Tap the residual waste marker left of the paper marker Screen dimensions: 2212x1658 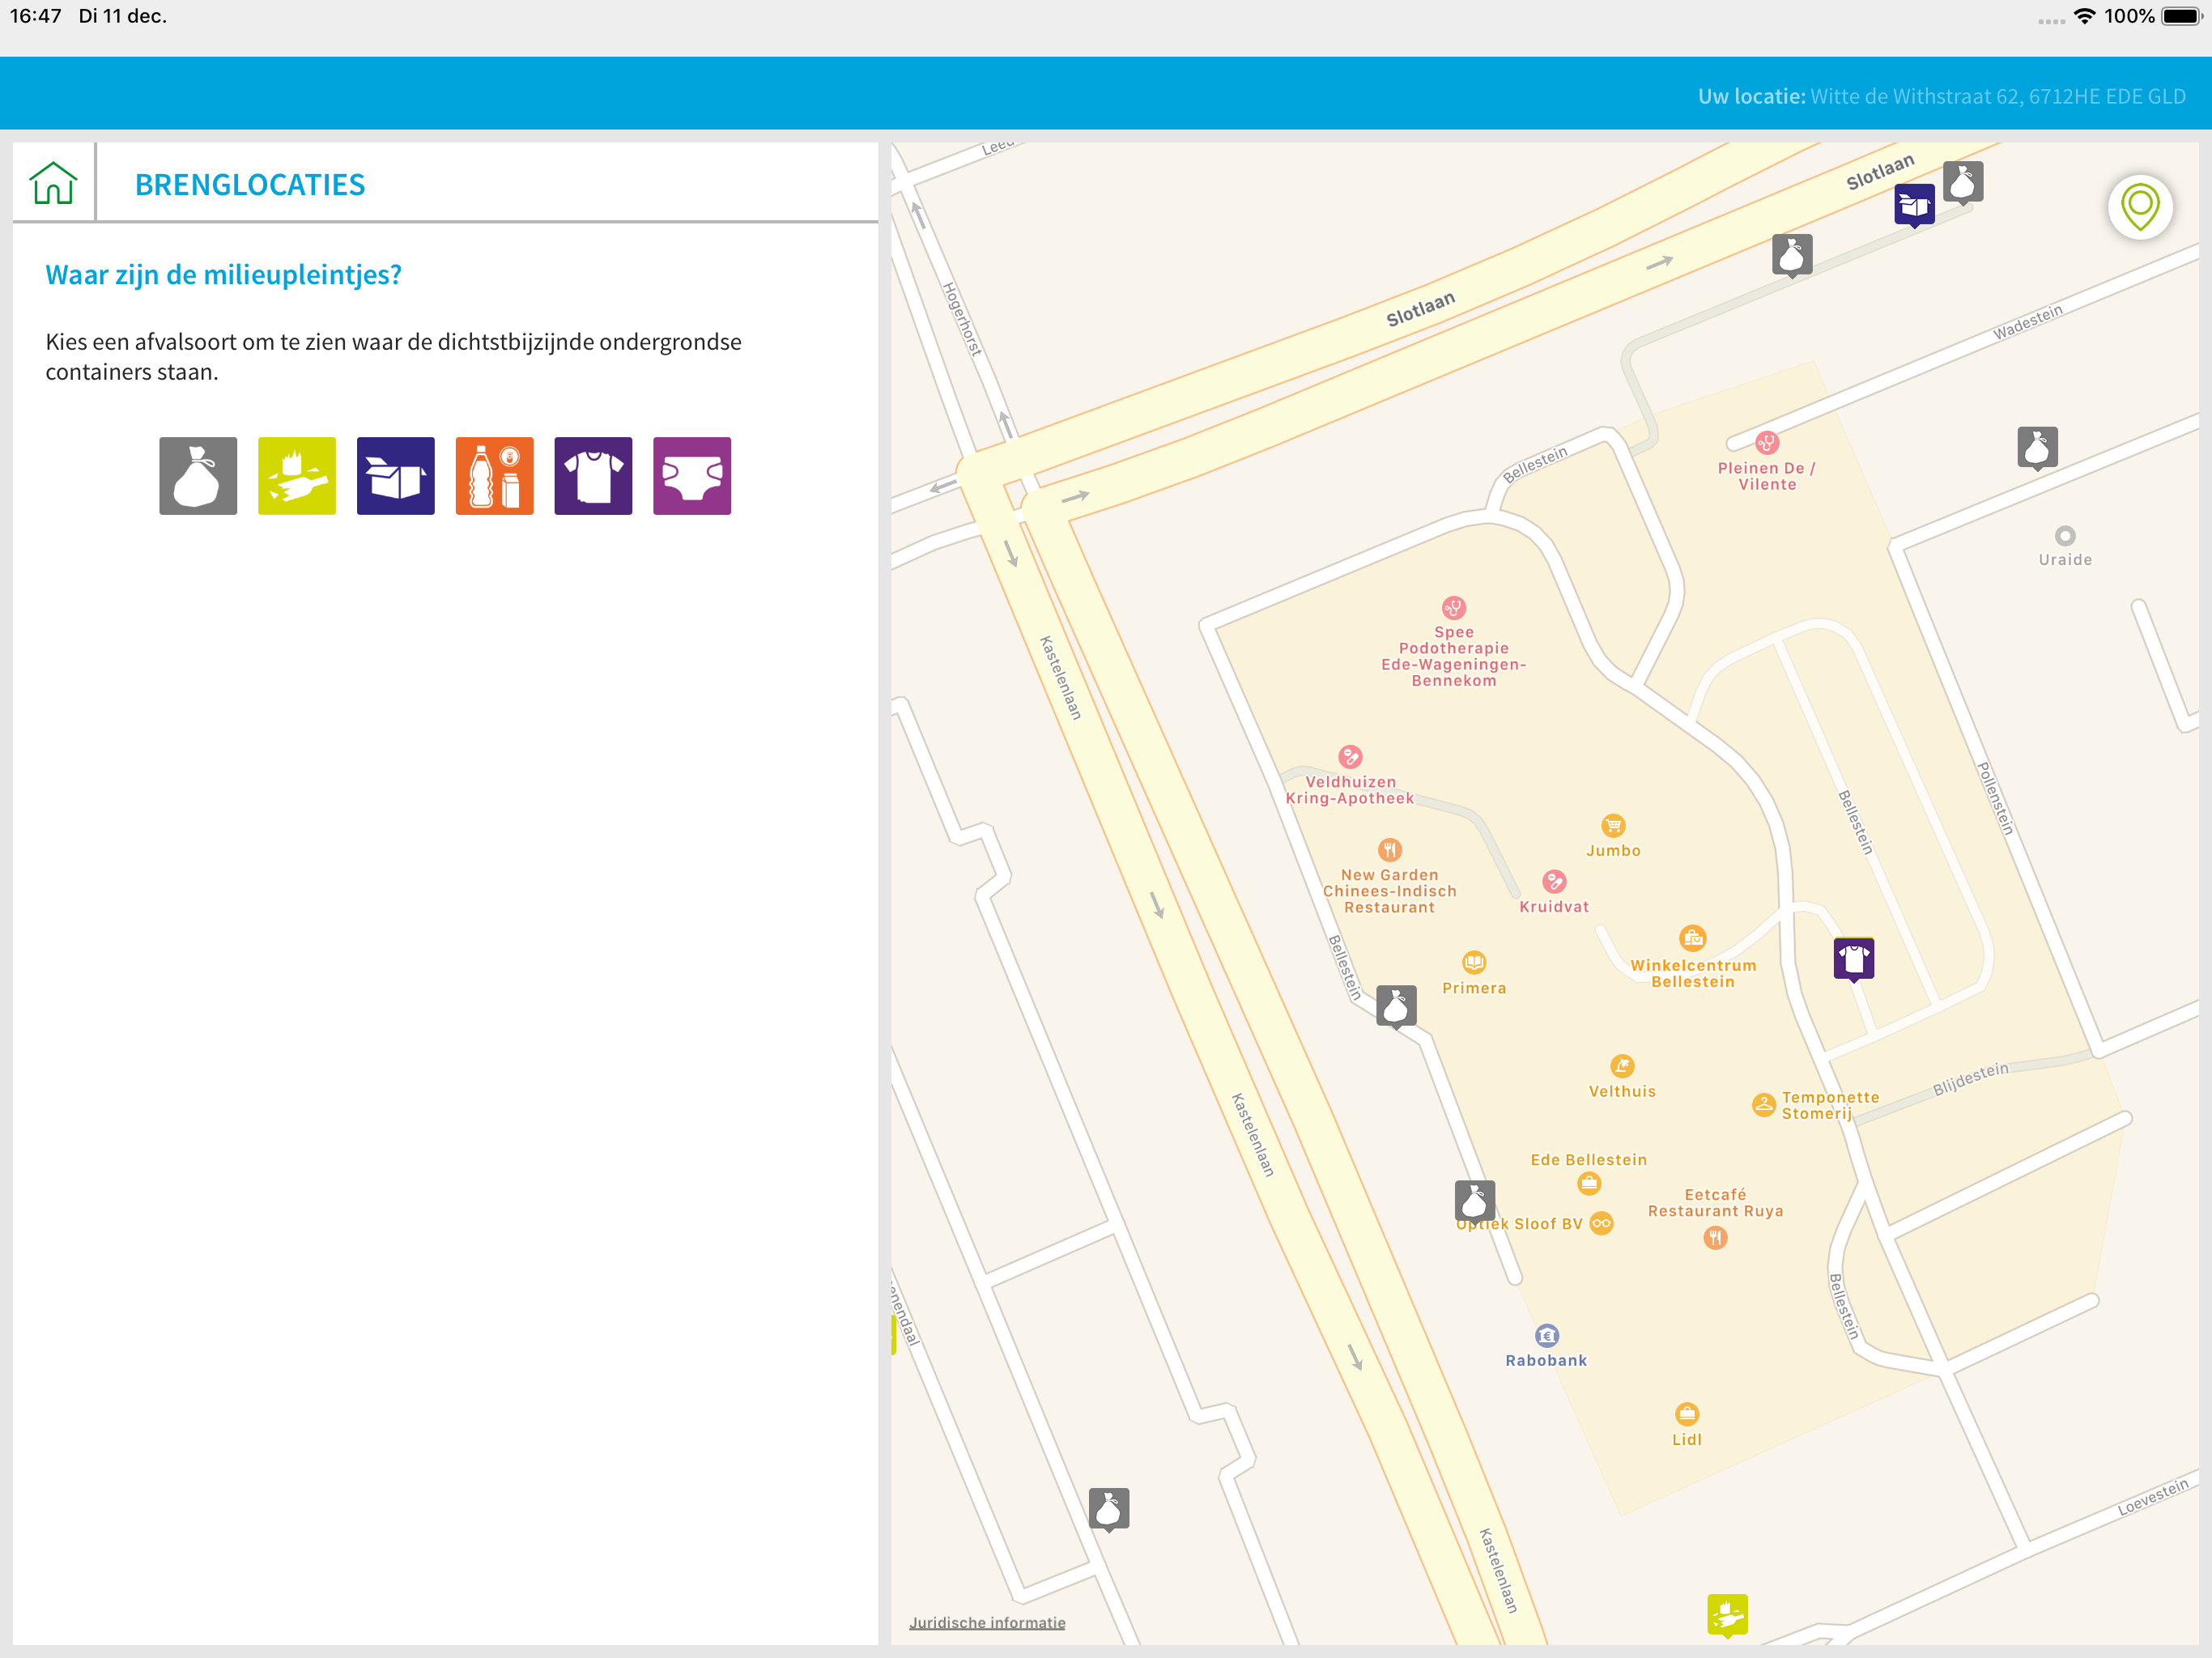tap(1792, 255)
